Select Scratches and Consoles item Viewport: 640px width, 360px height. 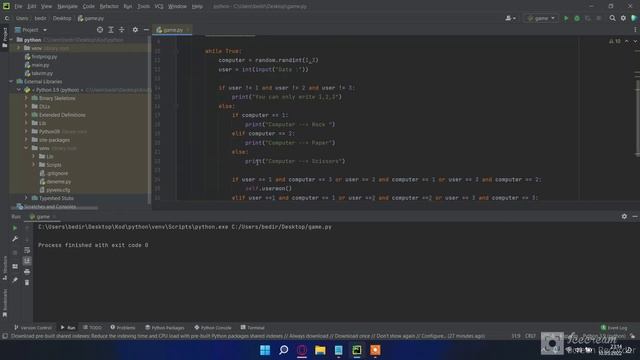coord(50,207)
